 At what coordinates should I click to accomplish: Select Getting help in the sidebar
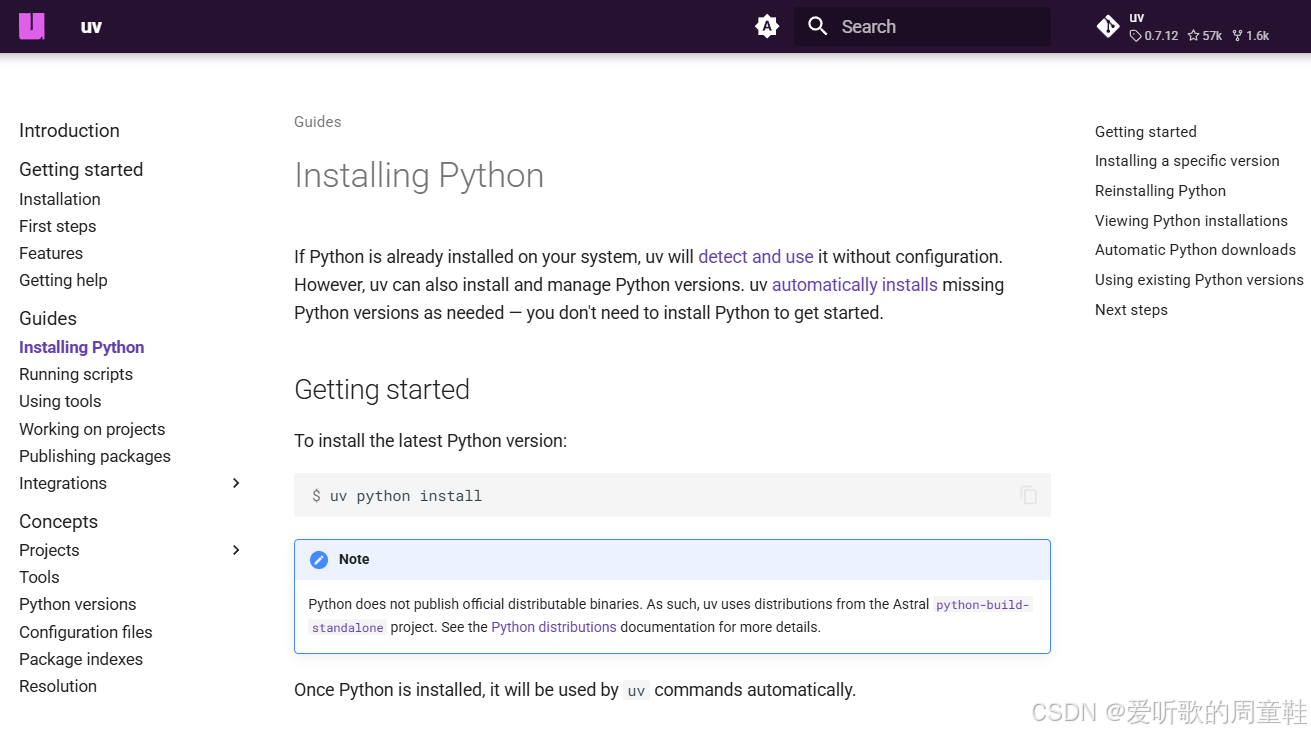pyautogui.click(x=63, y=280)
